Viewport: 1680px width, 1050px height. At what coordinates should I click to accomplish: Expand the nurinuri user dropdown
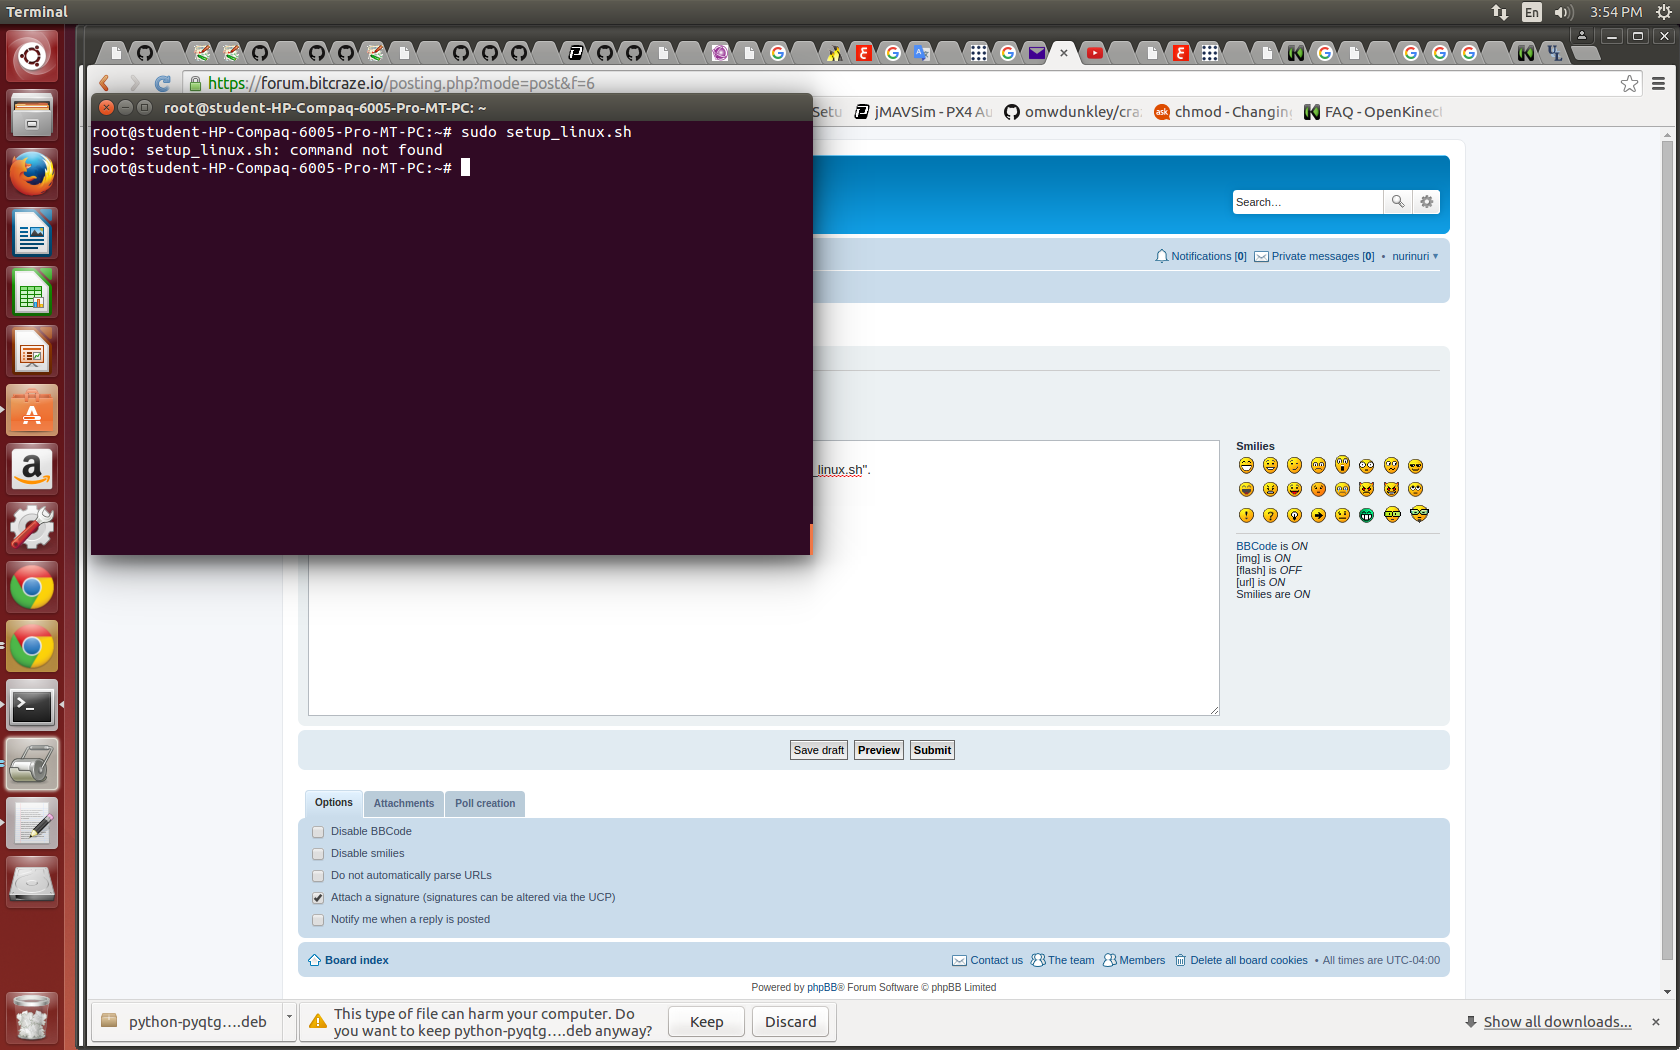tap(1415, 257)
